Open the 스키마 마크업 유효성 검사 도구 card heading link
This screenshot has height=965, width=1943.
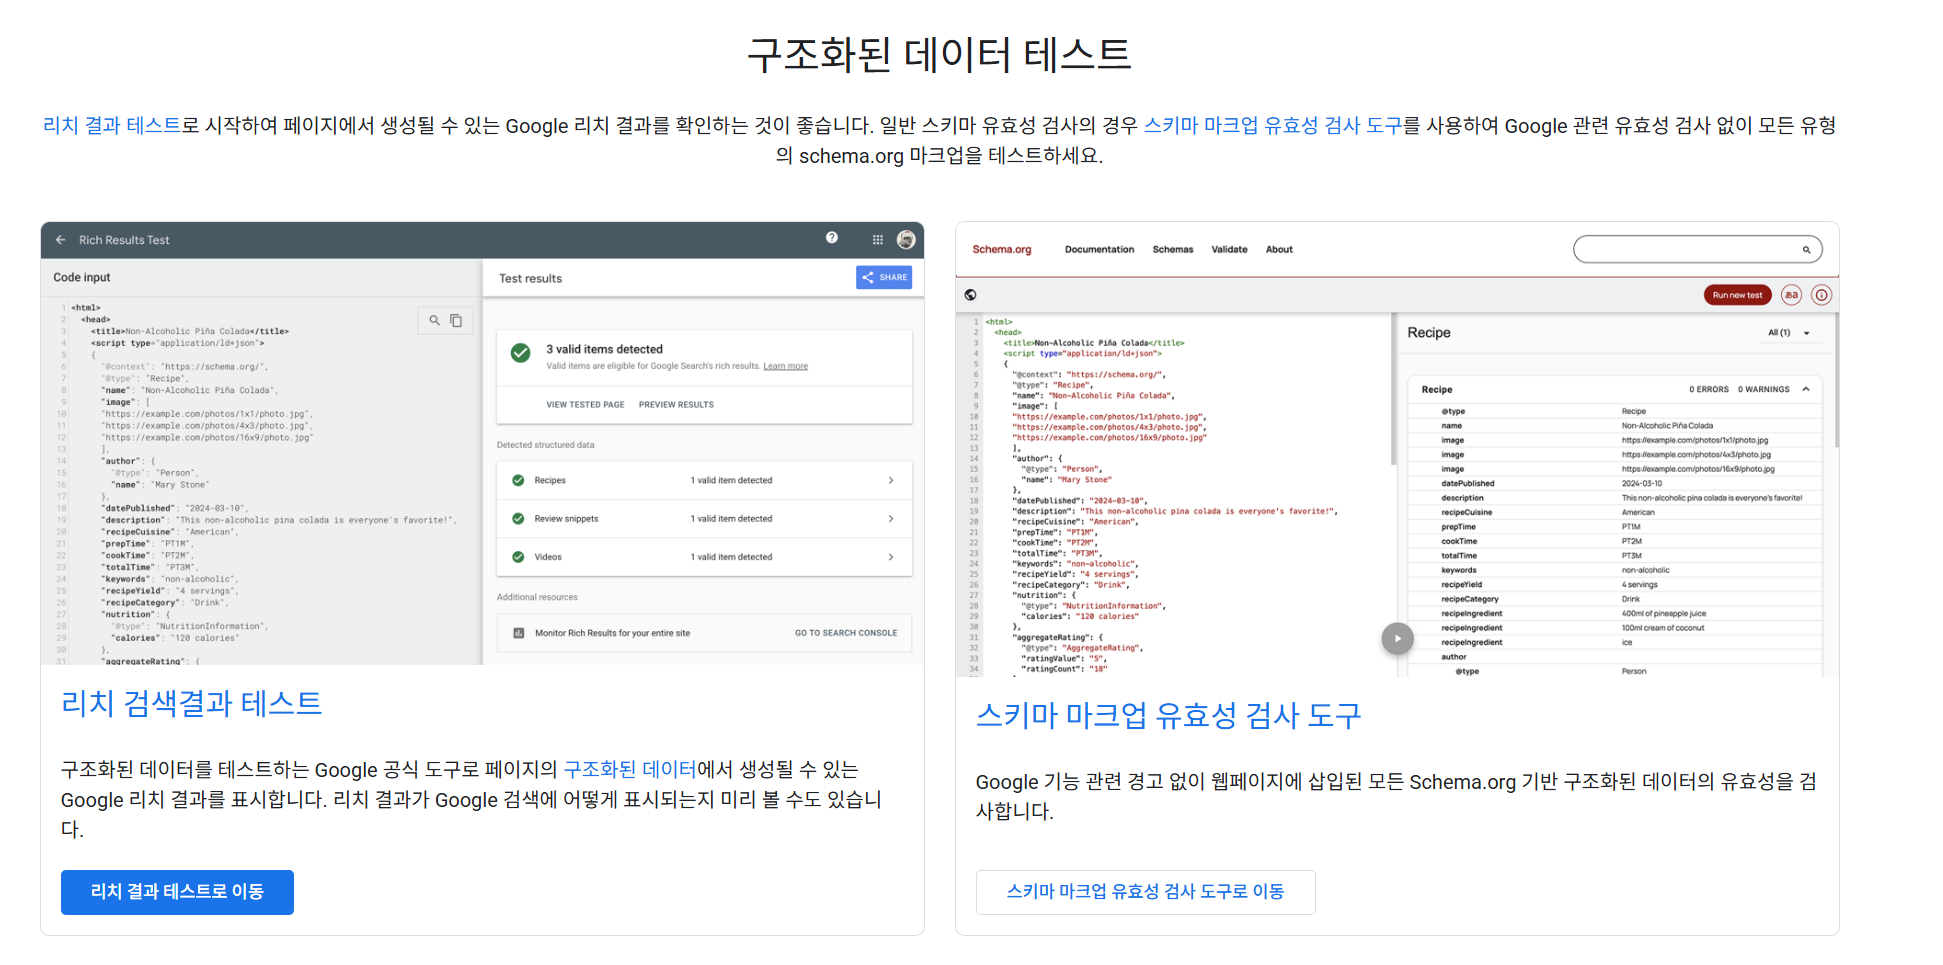[1169, 716]
